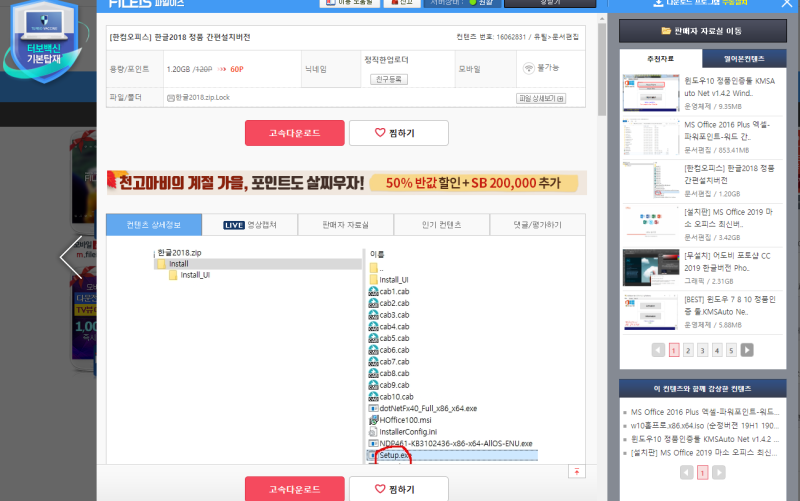The height and width of the screenshot is (501, 800).
Task: Open [설치판] MS Office 2019 title link
Action: pos(729,218)
